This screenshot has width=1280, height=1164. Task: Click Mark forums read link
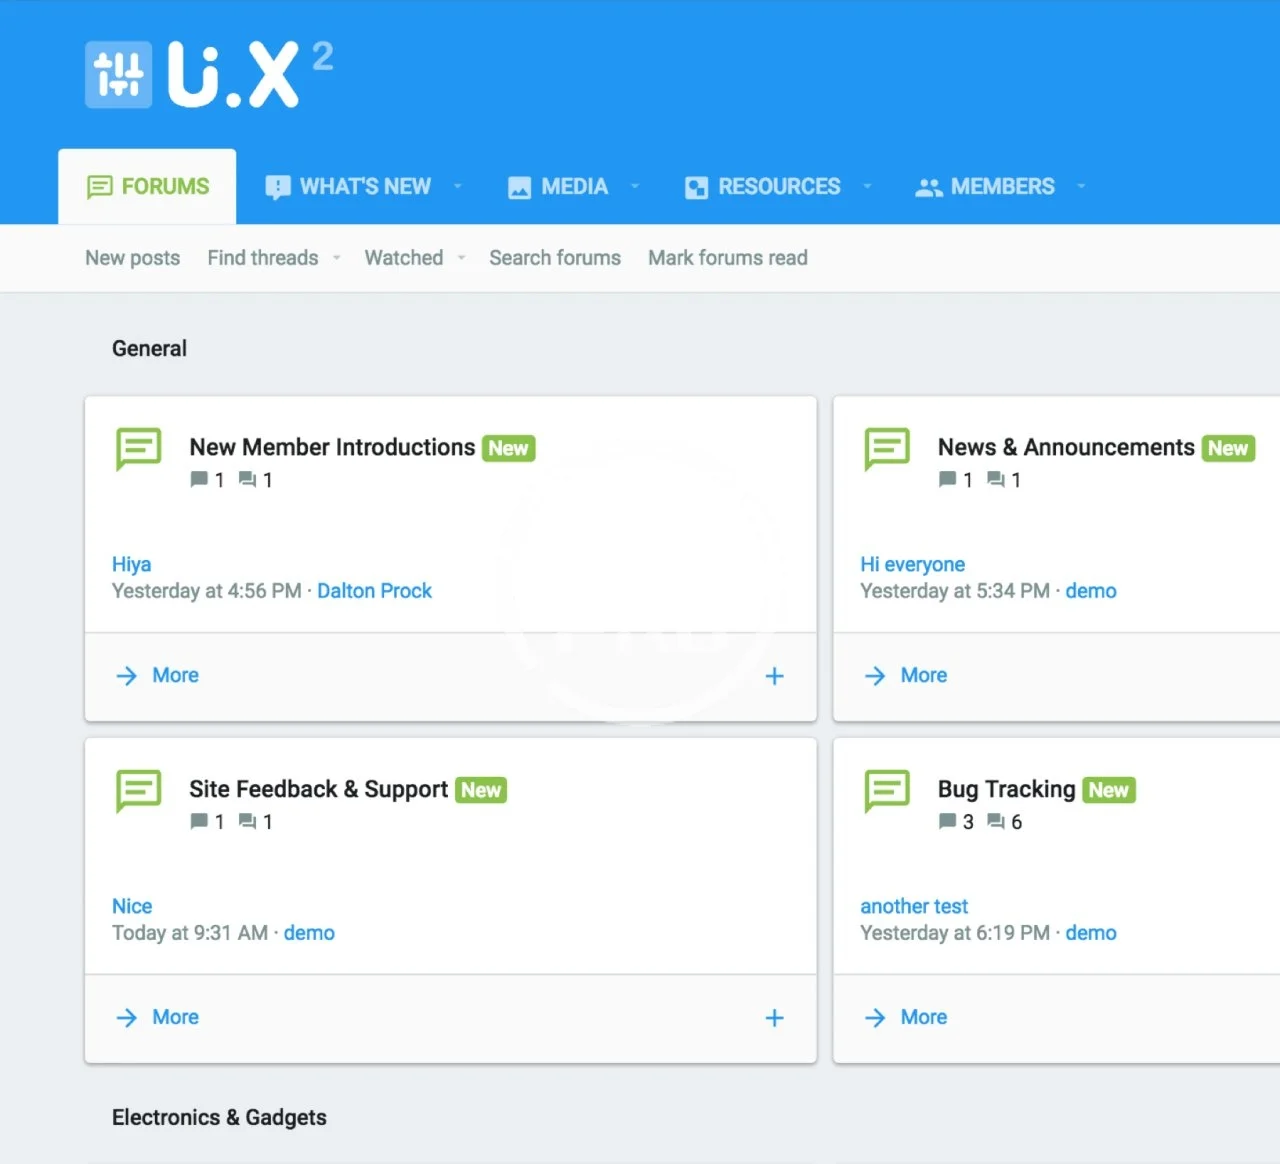pos(727,258)
